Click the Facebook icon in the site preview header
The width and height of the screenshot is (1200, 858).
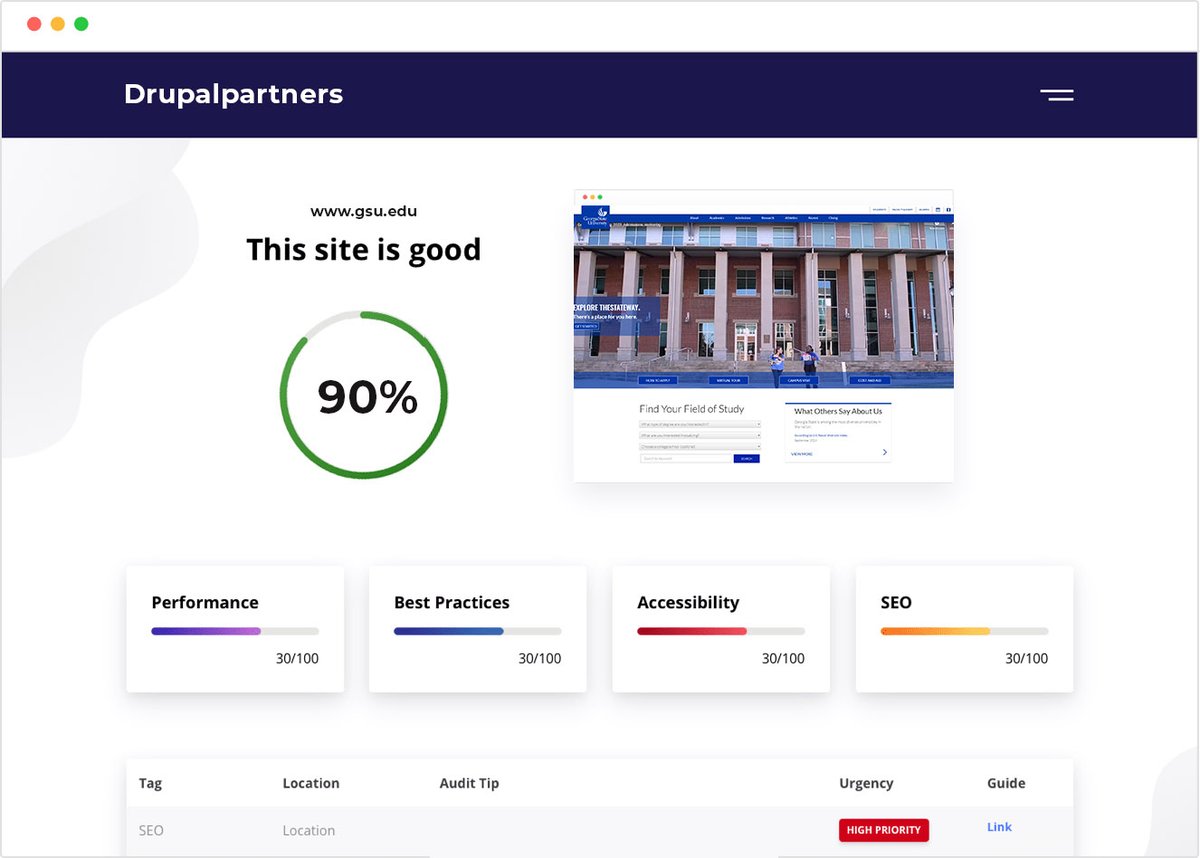pos(948,209)
